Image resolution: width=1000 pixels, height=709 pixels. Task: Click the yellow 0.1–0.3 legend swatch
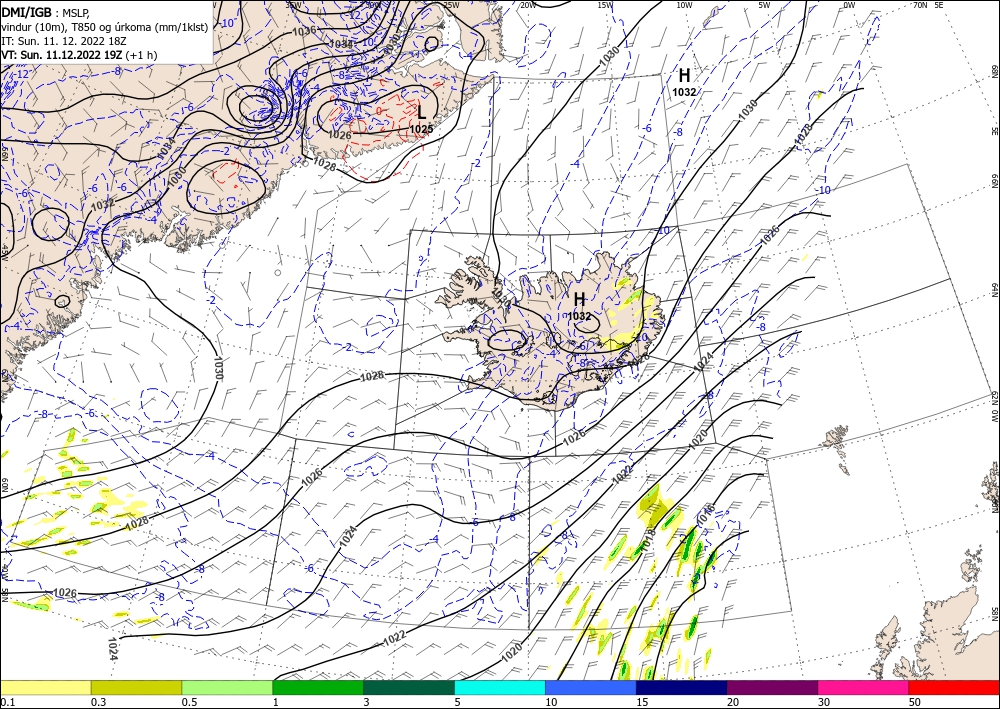pos(45,687)
